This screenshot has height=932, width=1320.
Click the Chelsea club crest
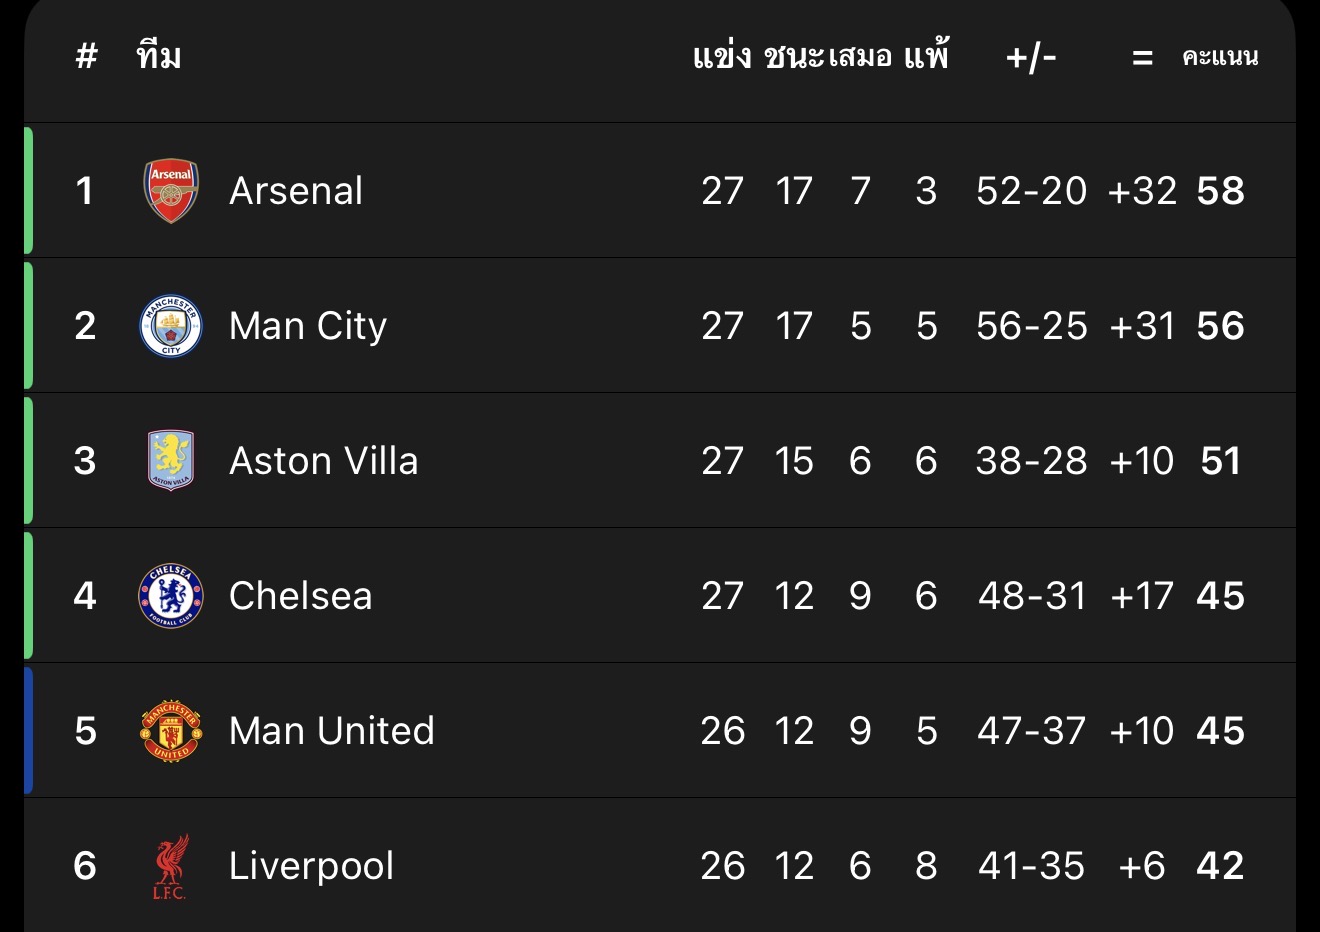tap(171, 596)
